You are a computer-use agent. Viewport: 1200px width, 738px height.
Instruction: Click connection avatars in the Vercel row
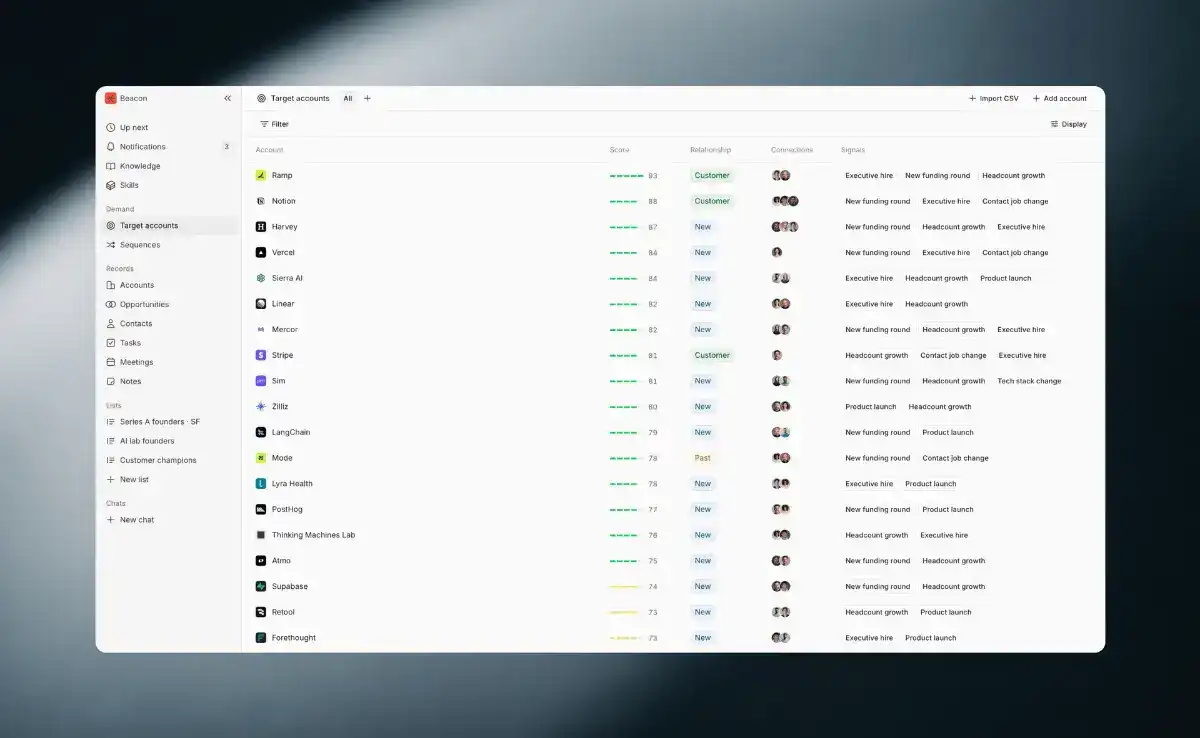(777, 252)
